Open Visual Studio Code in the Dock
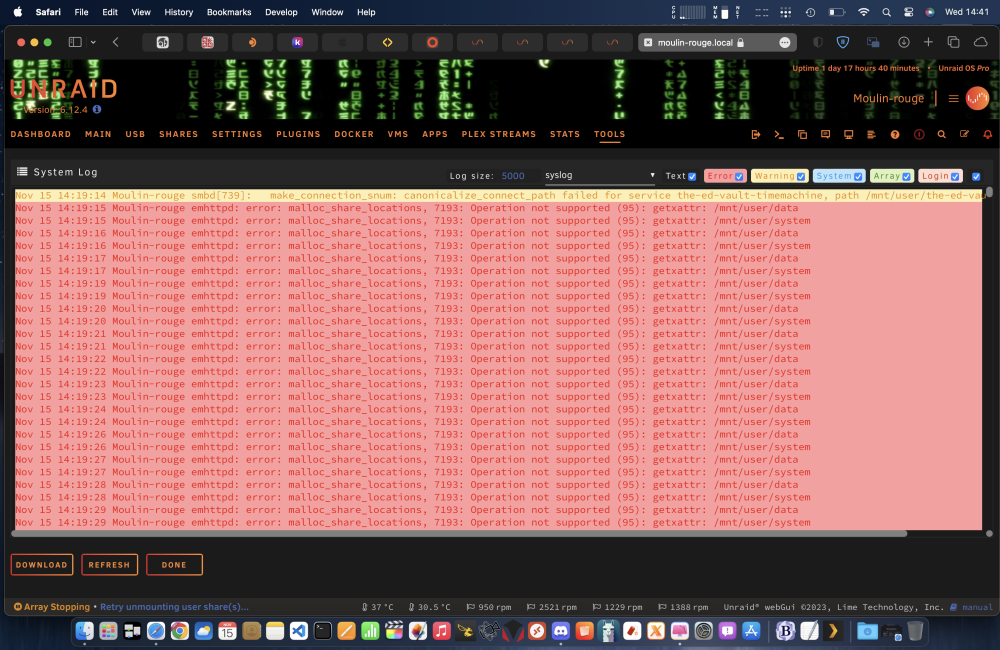 pos(298,631)
